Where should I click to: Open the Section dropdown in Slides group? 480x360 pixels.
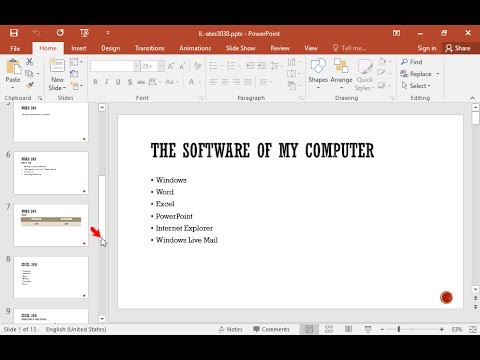(77, 86)
